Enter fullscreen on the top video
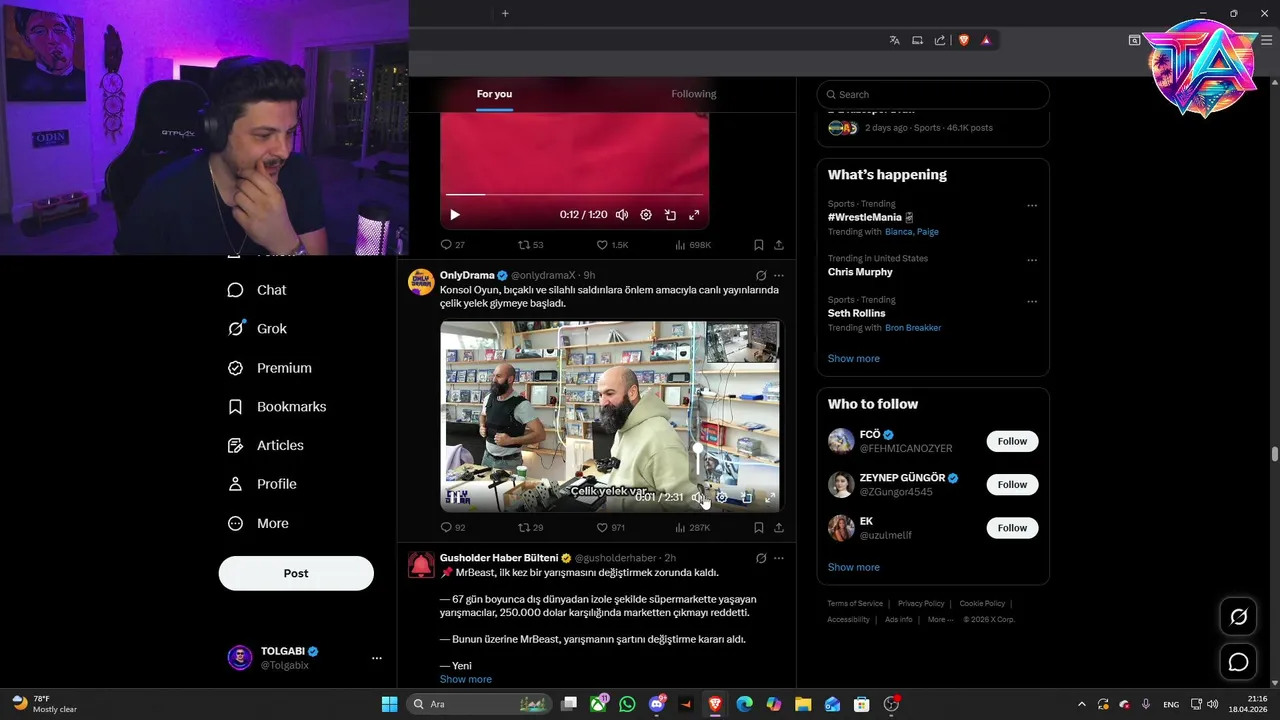 point(694,215)
